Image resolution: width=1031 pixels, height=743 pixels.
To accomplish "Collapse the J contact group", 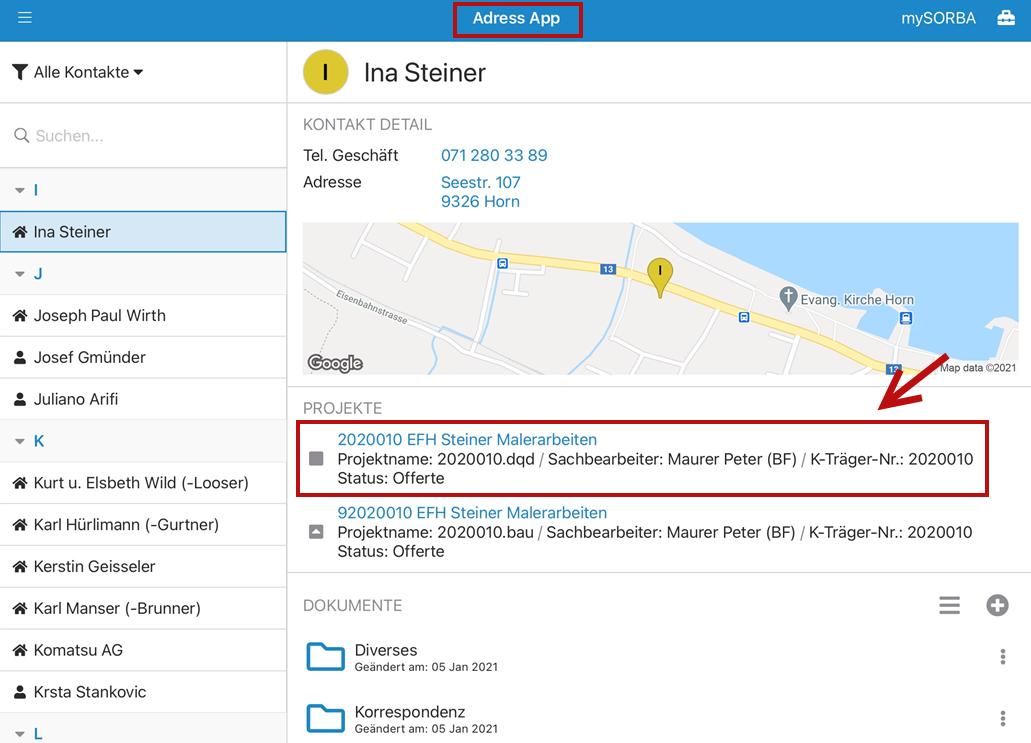I will click(x=20, y=274).
